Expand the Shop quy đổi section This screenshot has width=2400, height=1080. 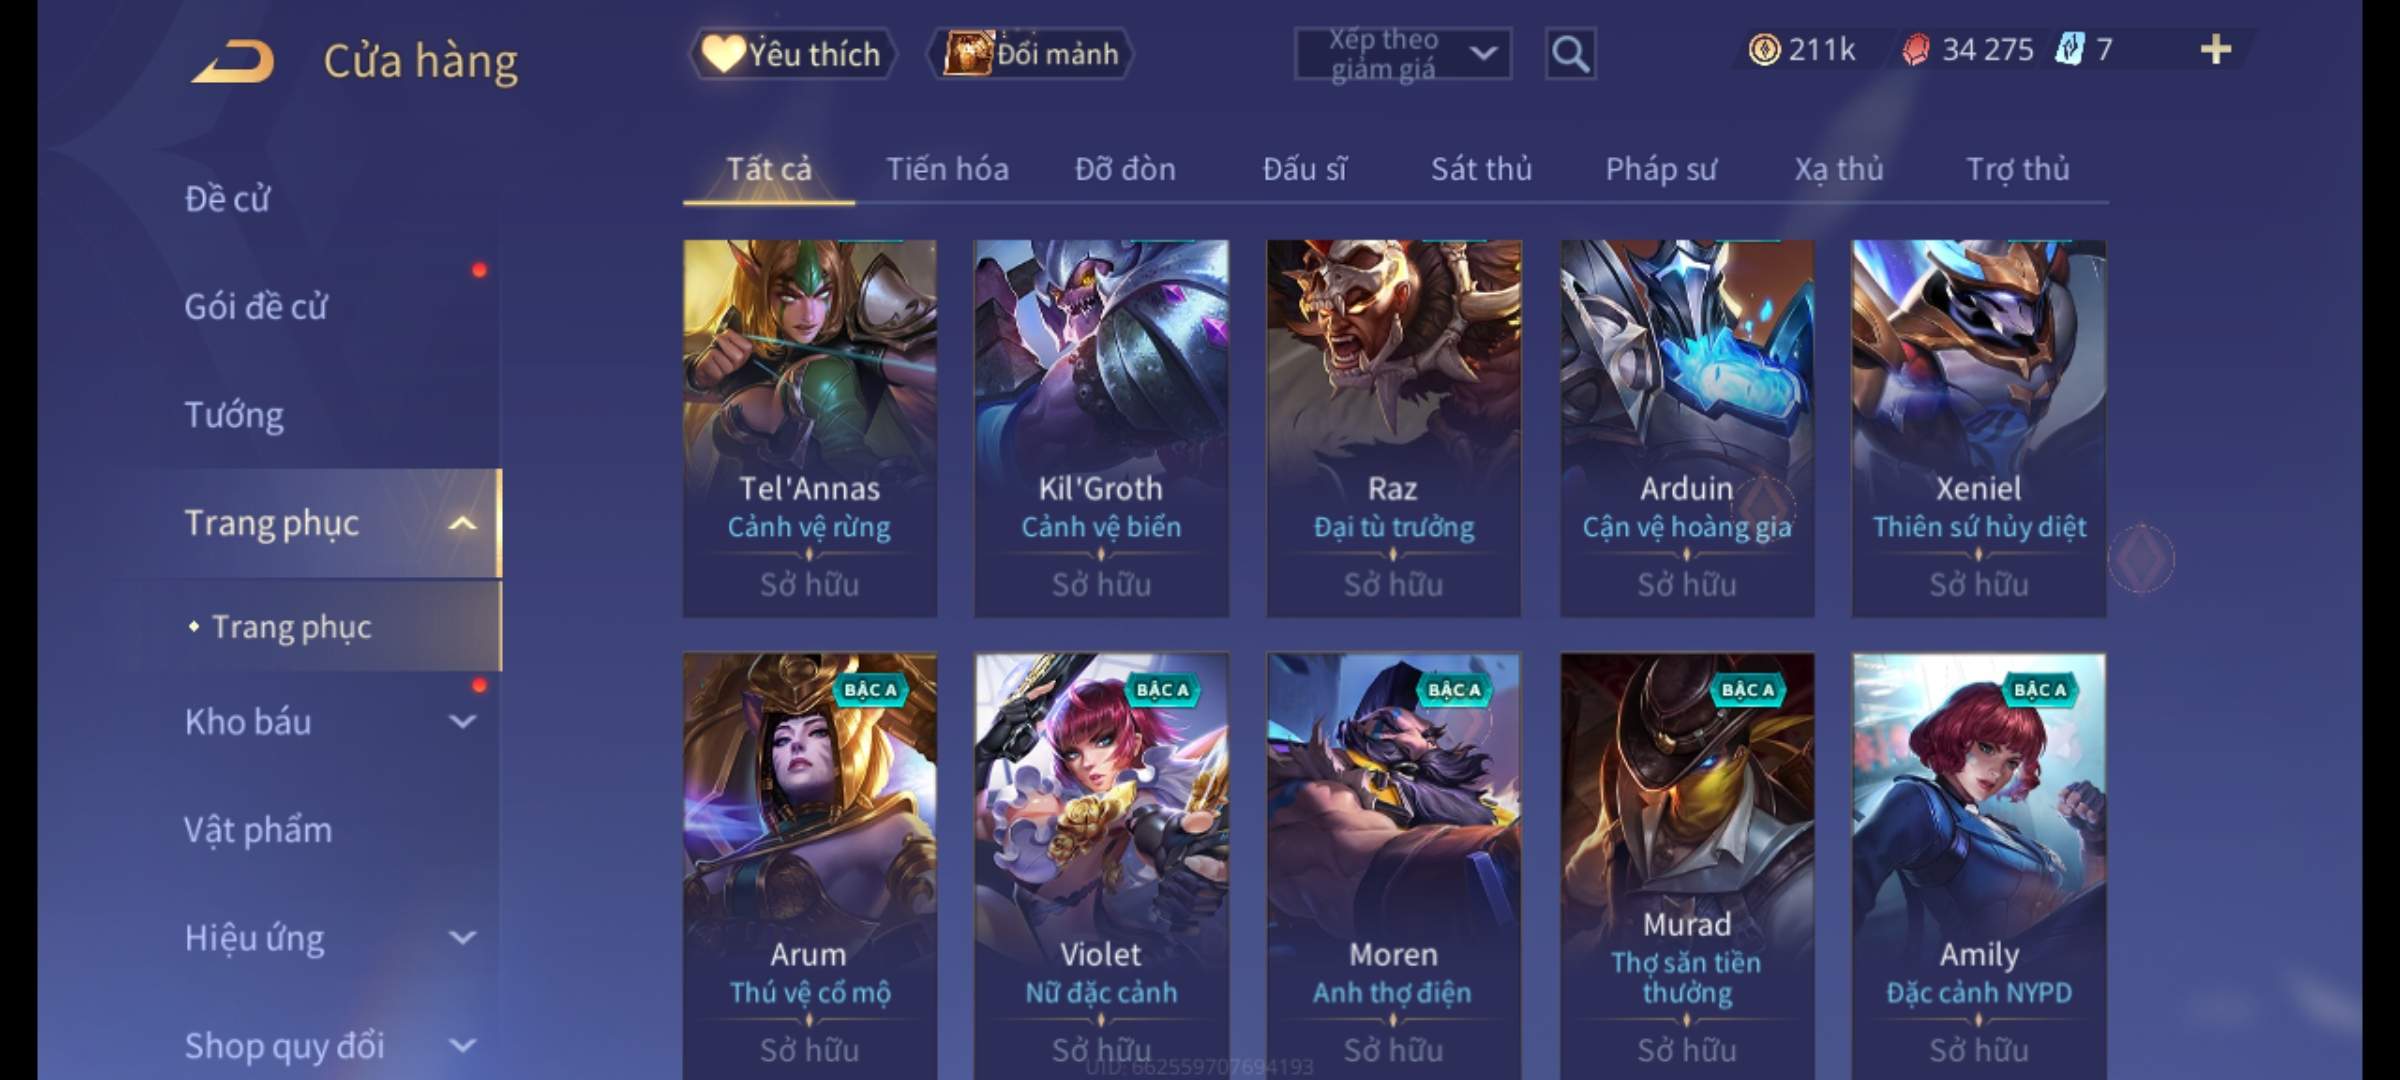[x=462, y=1046]
